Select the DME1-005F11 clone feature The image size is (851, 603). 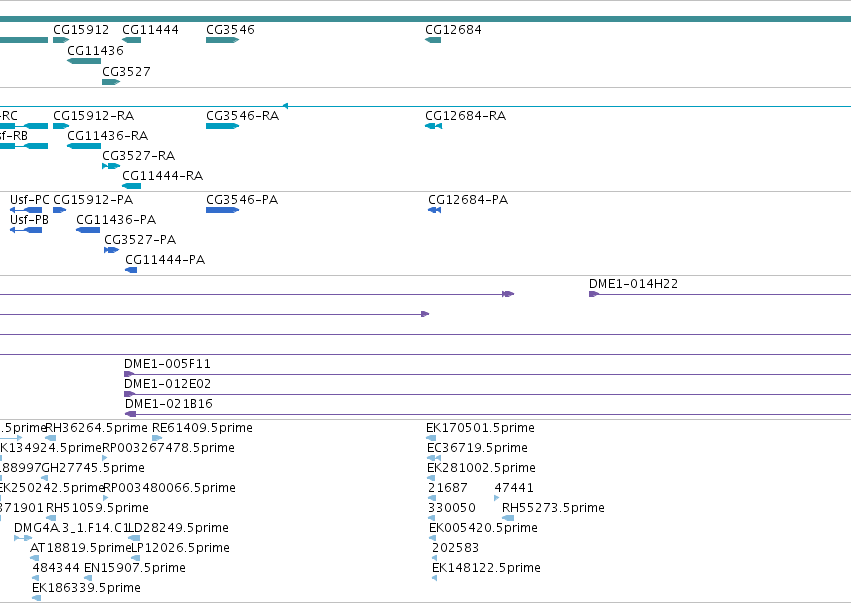pos(487,374)
